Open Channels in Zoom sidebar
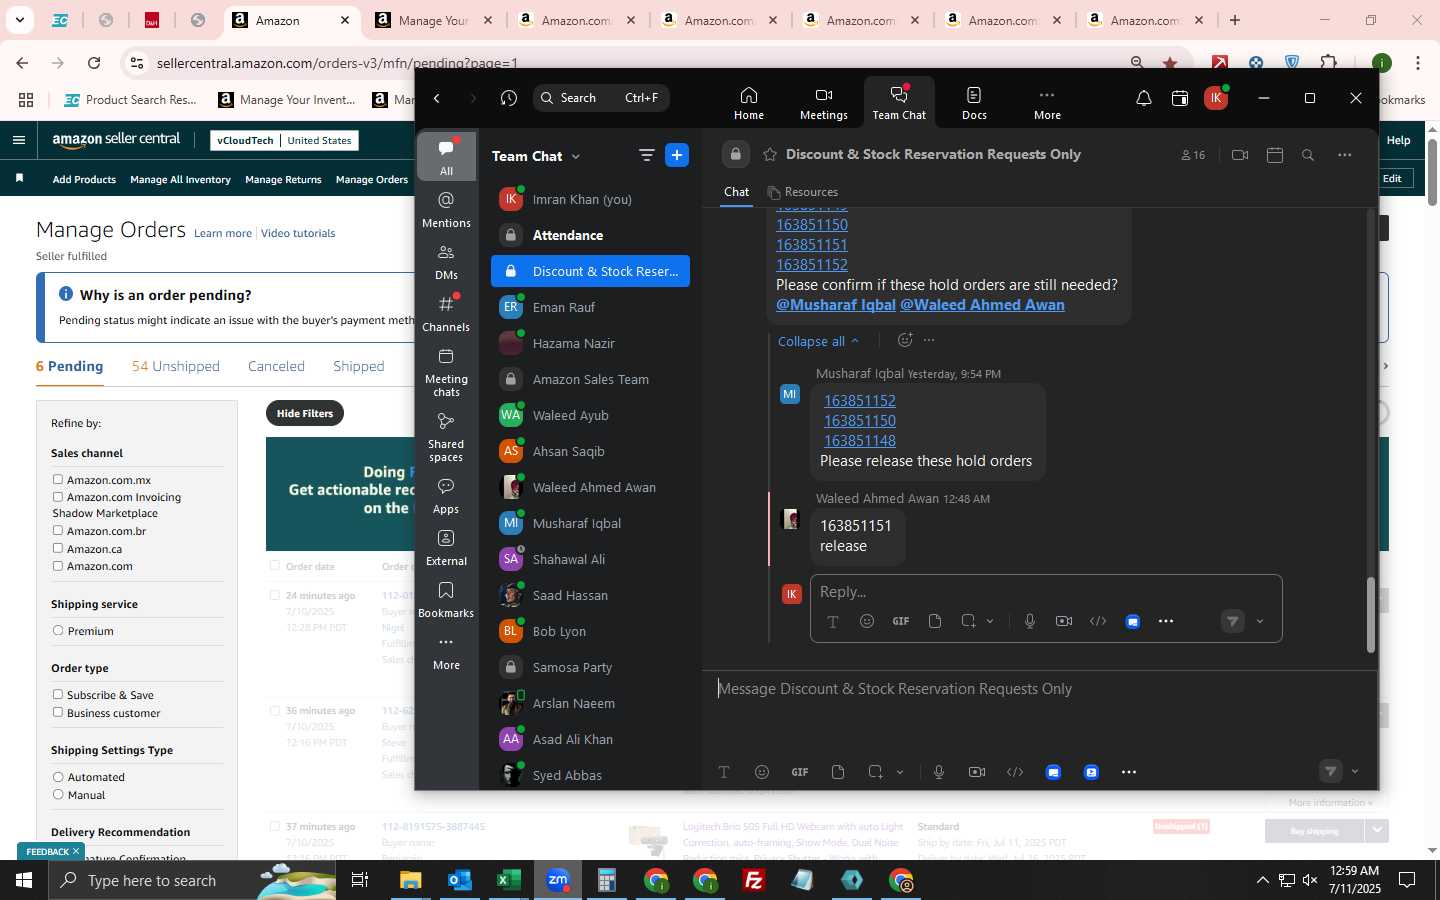The image size is (1440, 900). click(446, 314)
